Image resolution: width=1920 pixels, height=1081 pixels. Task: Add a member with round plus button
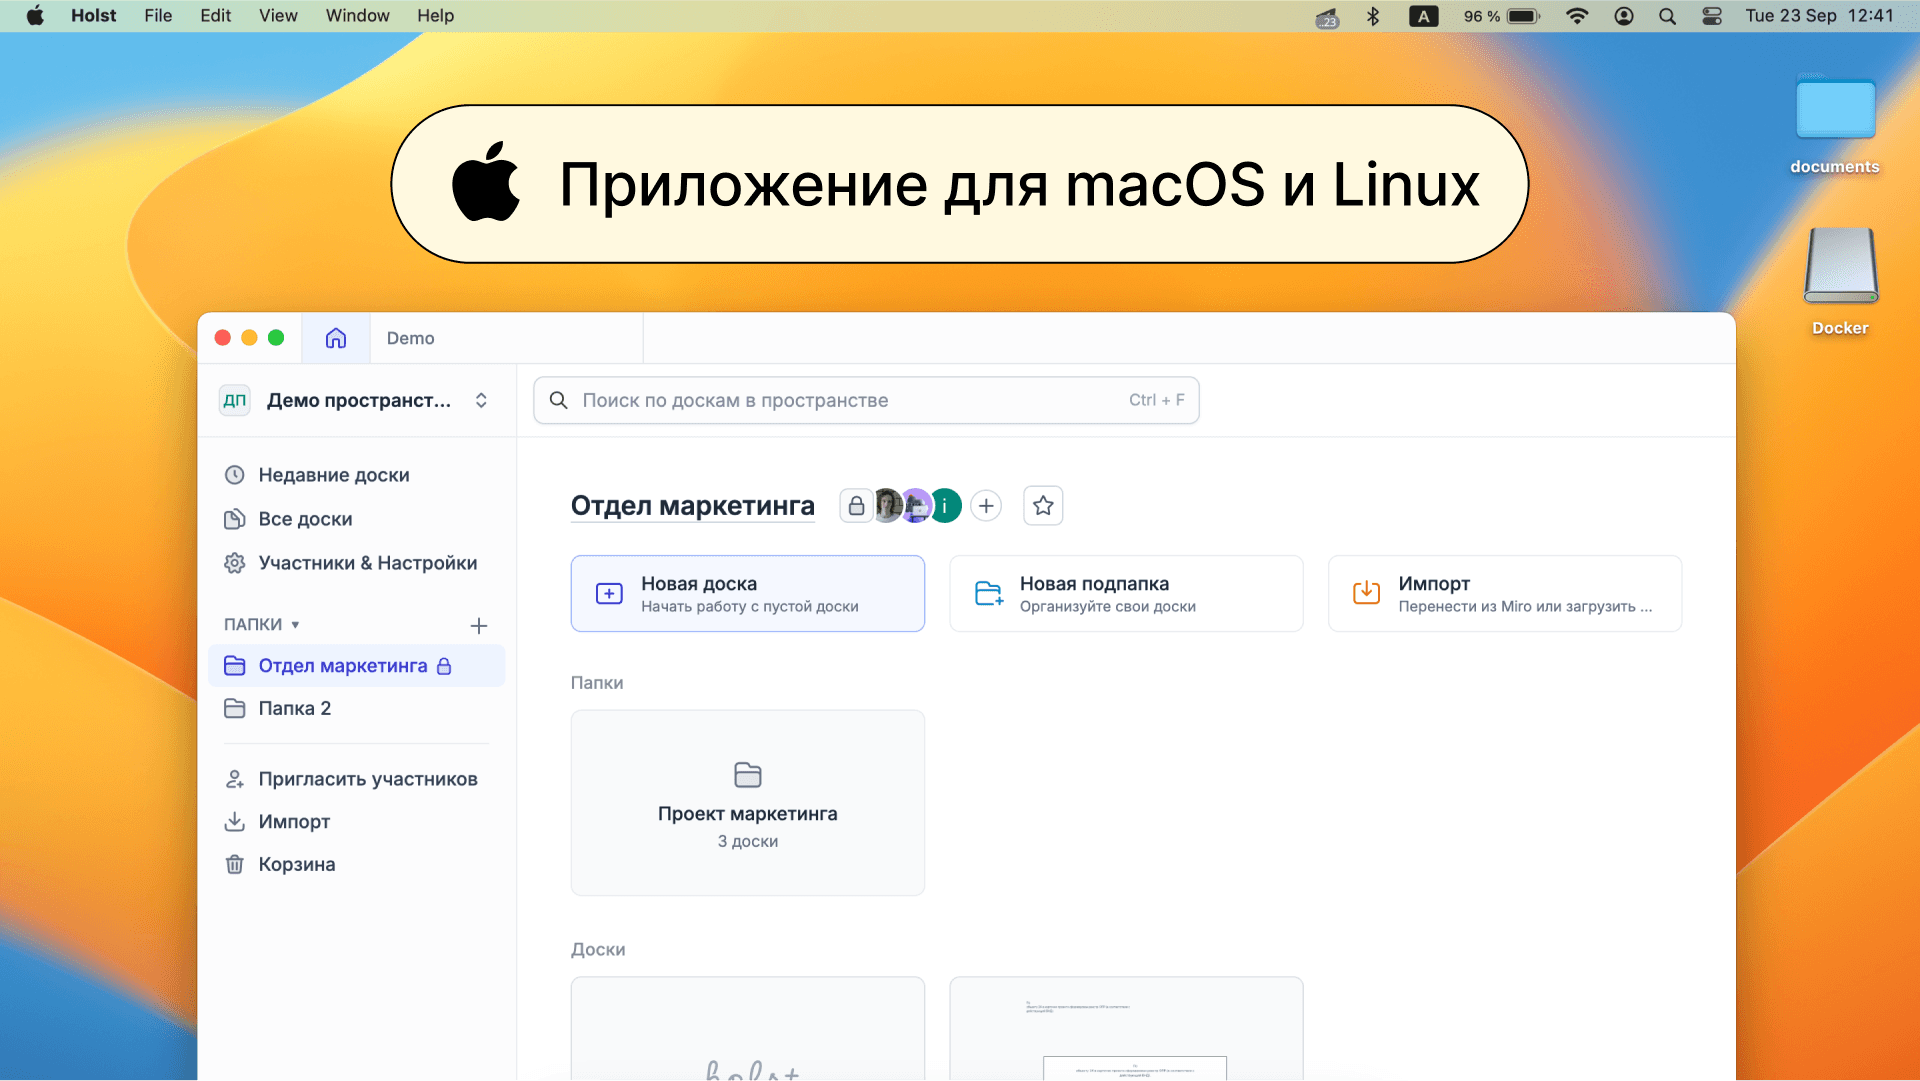click(x=987, y=506)
